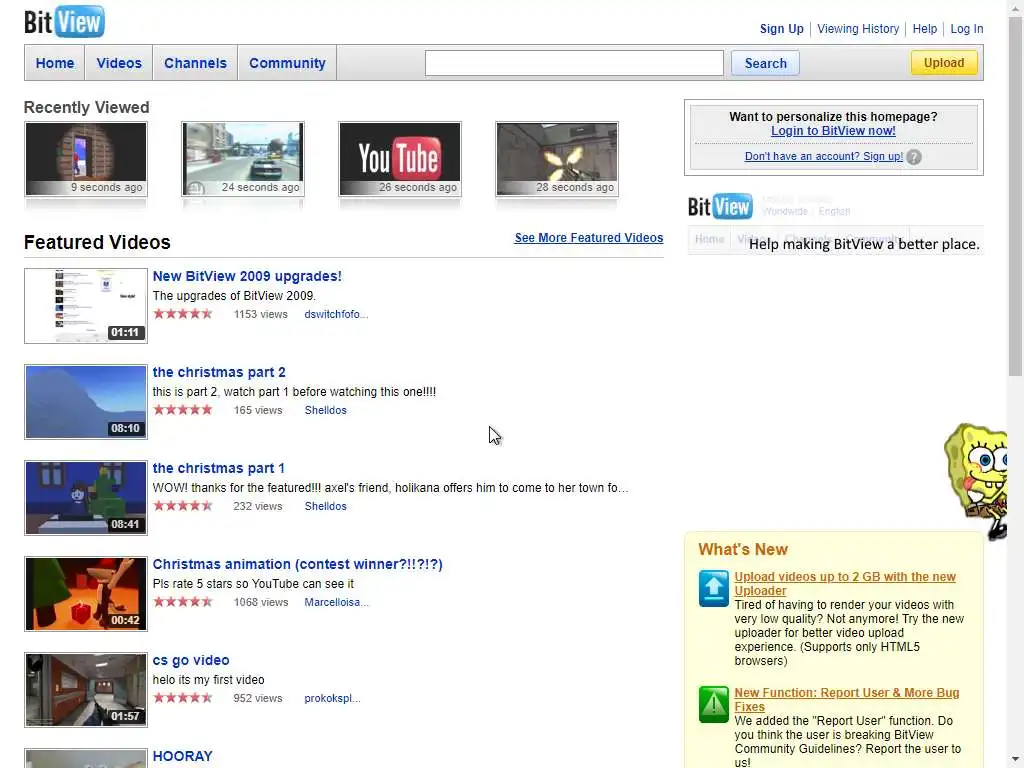Open See More Featured Videos

588,238
